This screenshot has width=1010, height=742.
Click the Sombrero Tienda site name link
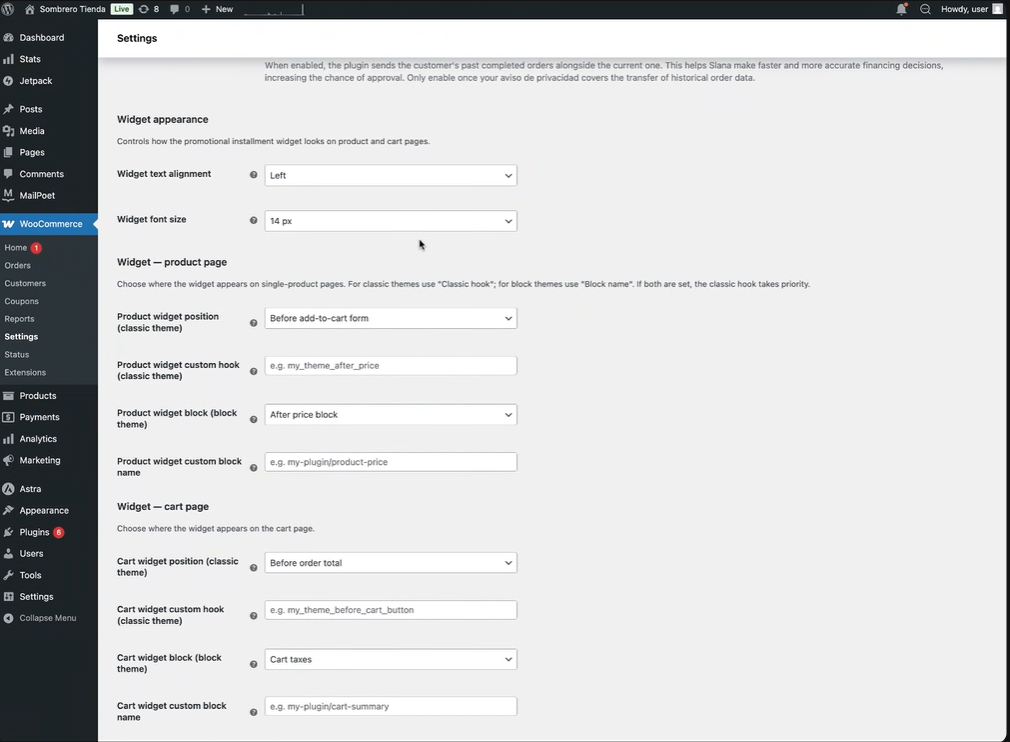[x=72, y=9]
